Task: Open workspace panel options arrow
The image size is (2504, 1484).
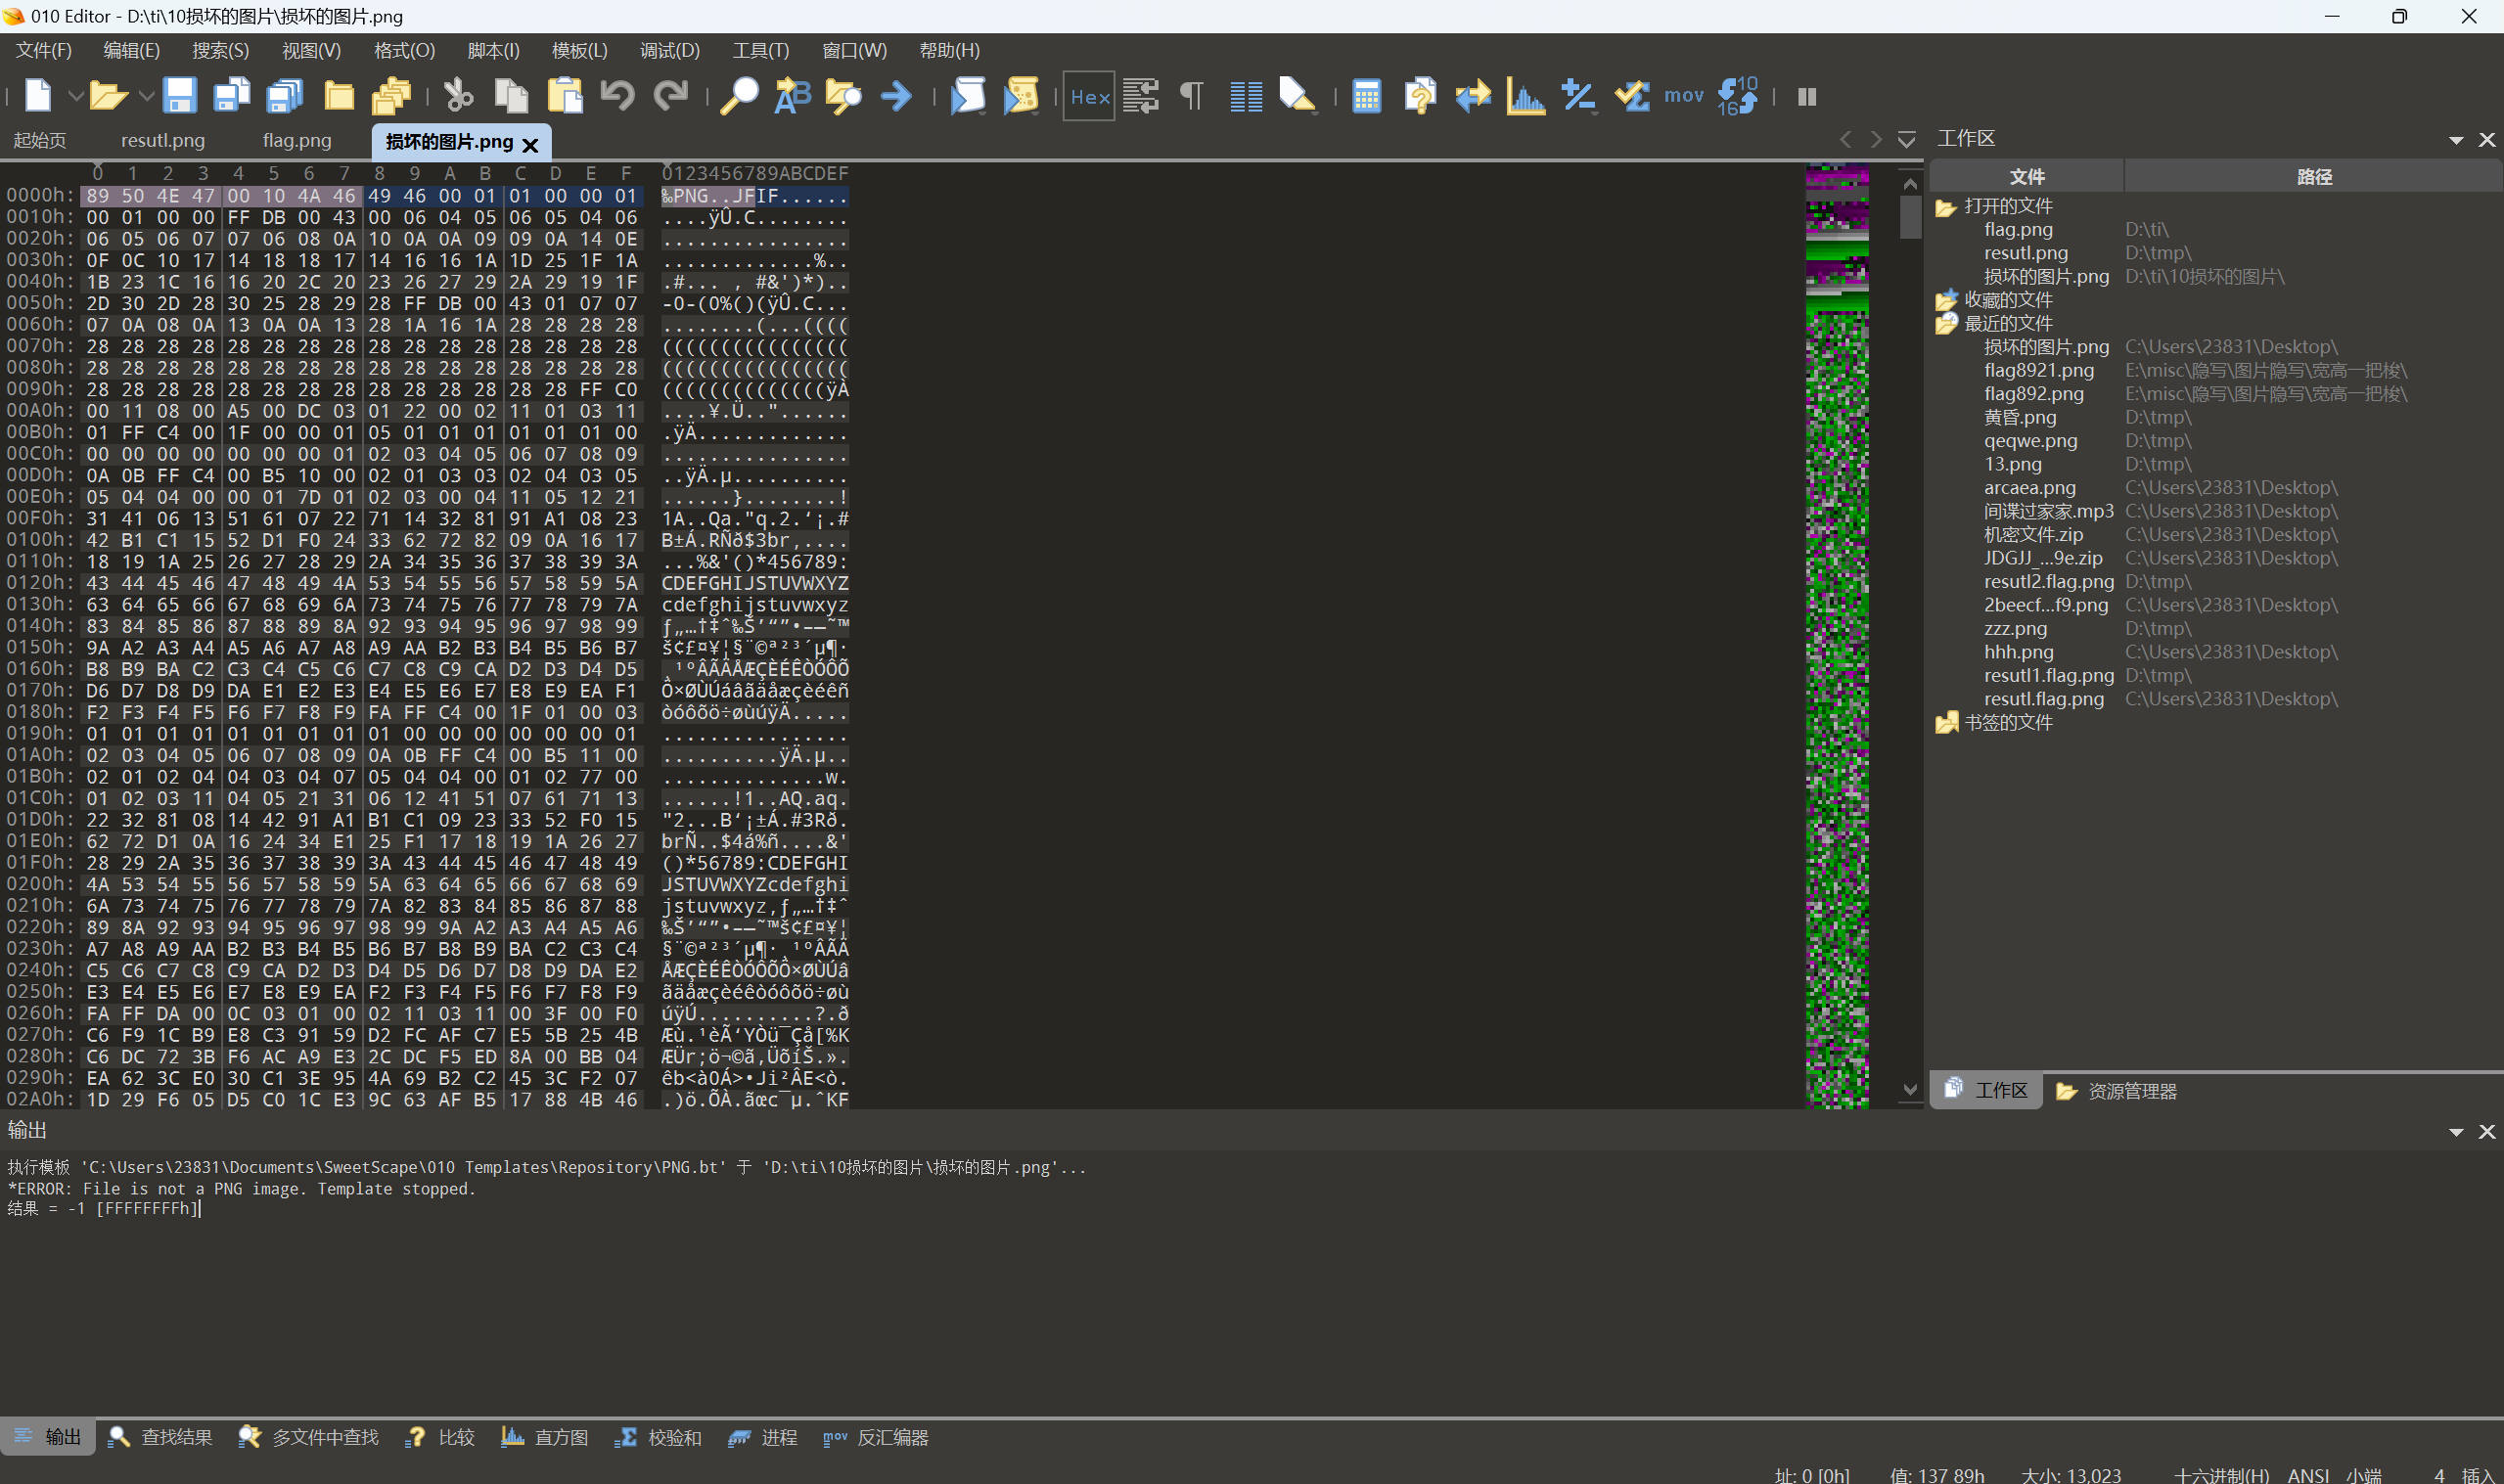Action: (x=2456, y=140)
